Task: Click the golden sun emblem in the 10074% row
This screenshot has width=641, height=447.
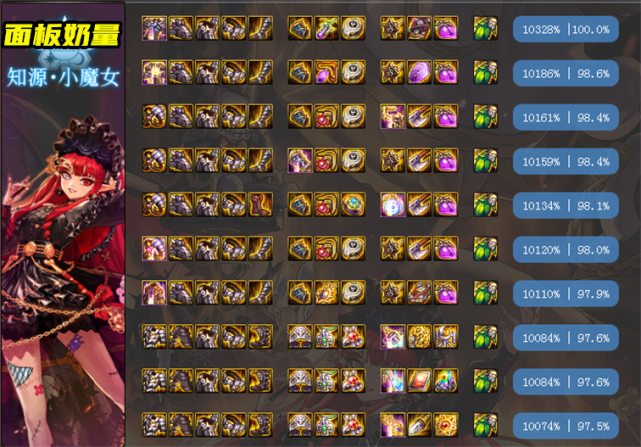Action: point(446,425)
